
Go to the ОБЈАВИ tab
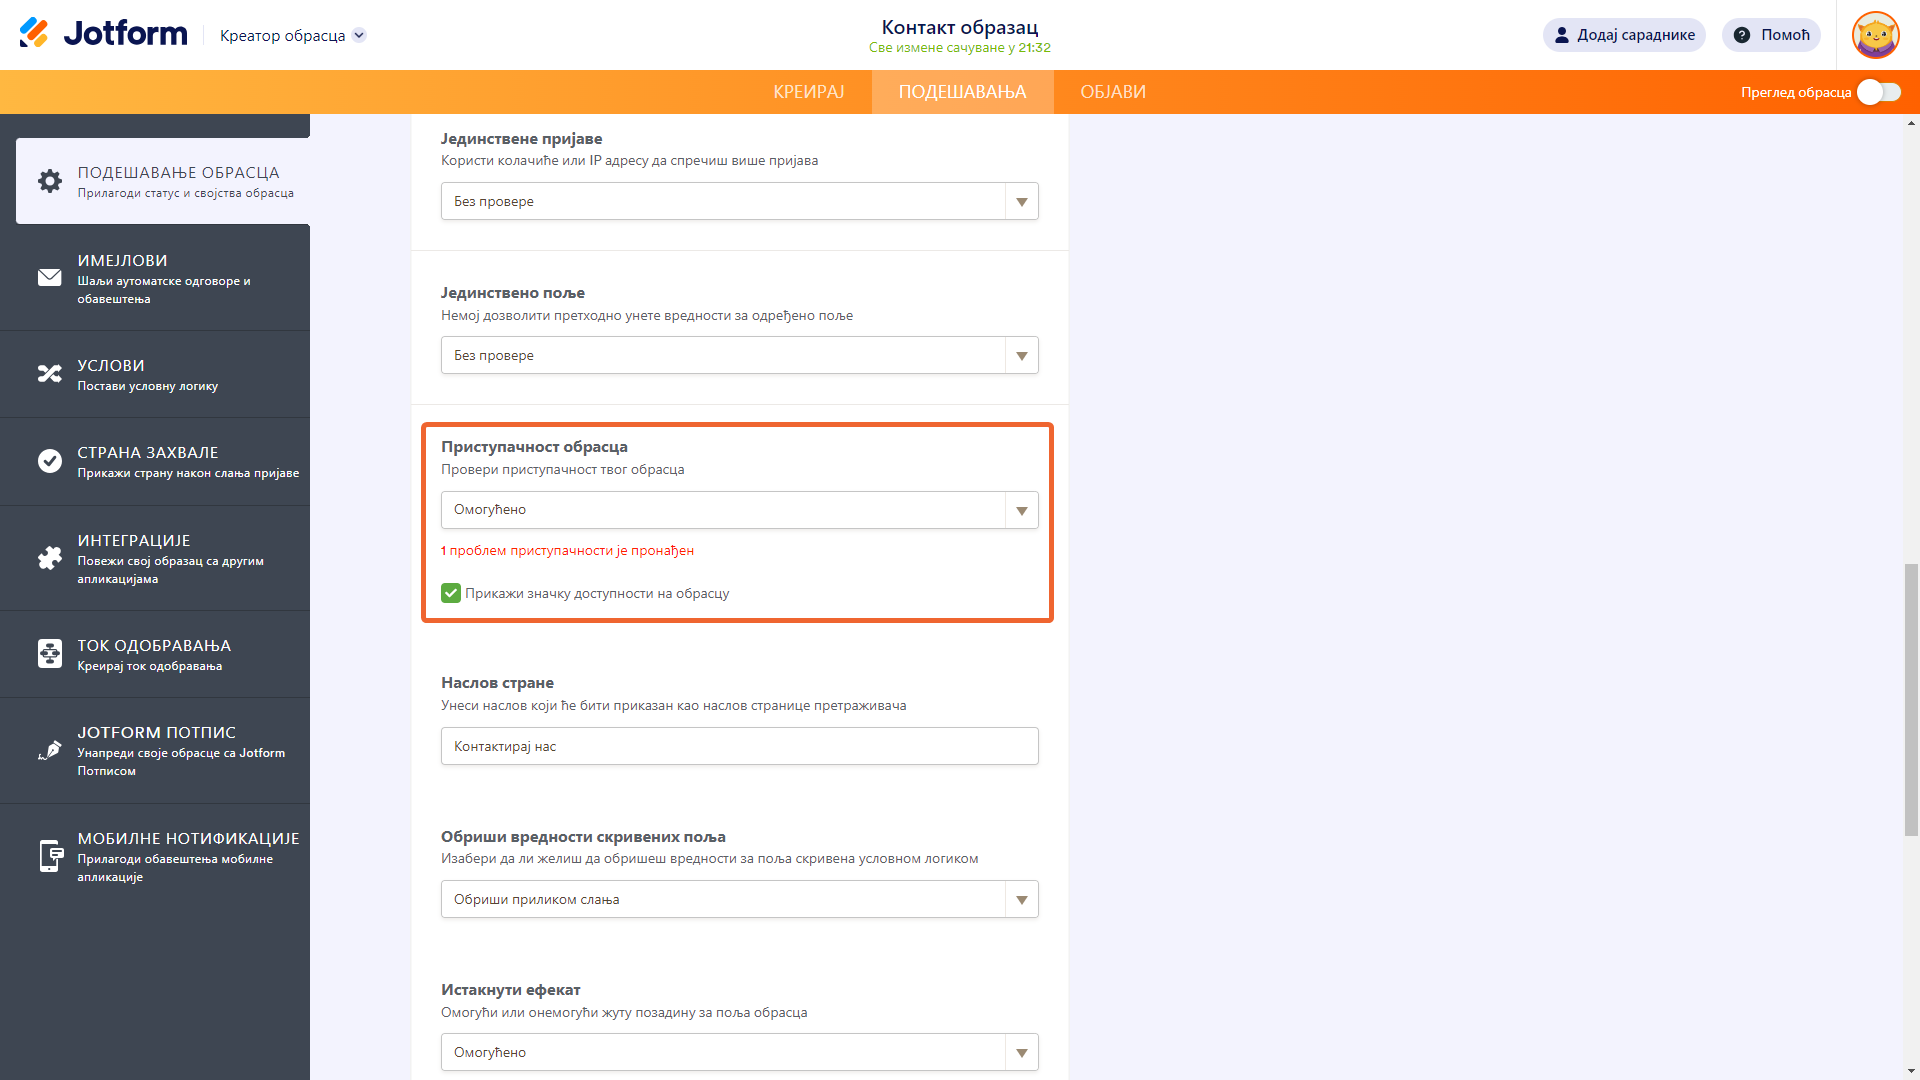coord(1112,92)
